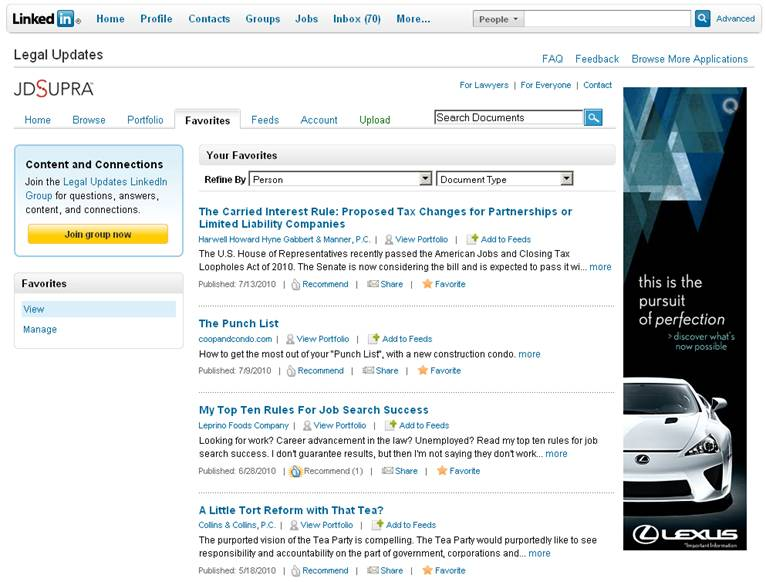Click Add to Feeds icon for Job Search article

(x=390, y=425)
